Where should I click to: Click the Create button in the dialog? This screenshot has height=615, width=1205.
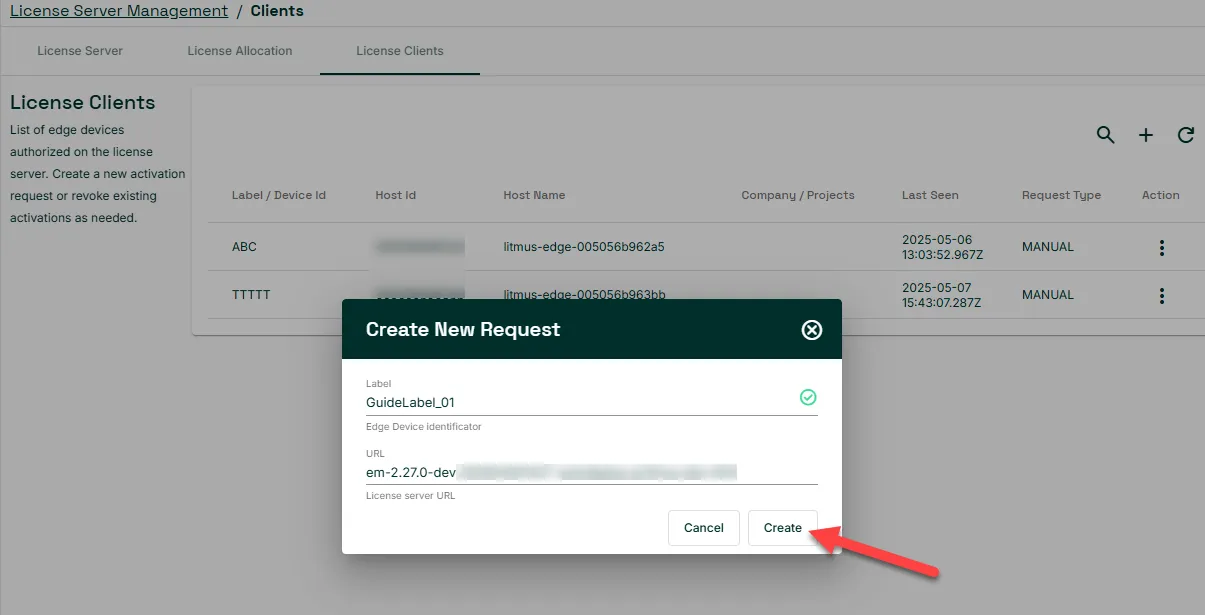[783, 528]
